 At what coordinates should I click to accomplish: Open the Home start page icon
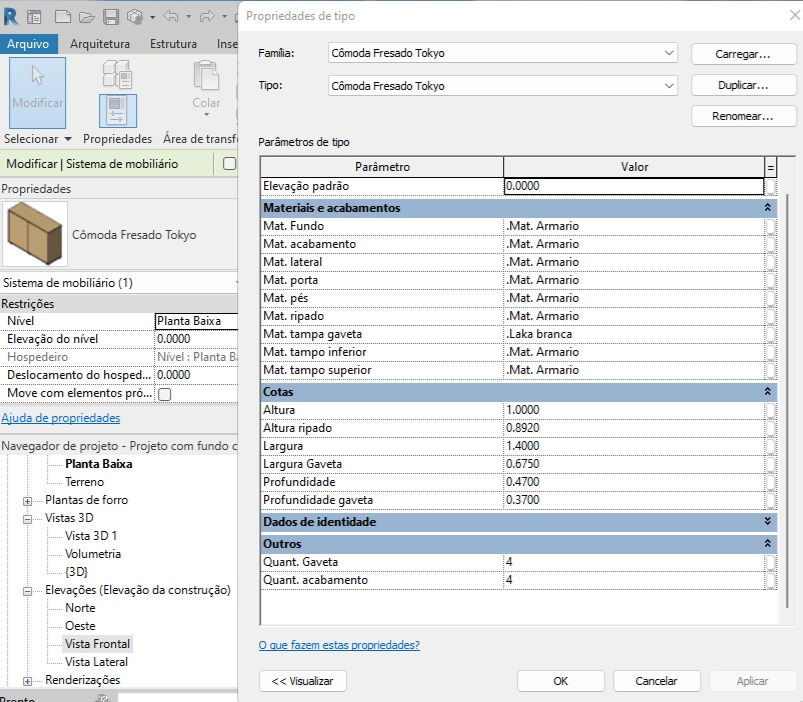point(34,17)
